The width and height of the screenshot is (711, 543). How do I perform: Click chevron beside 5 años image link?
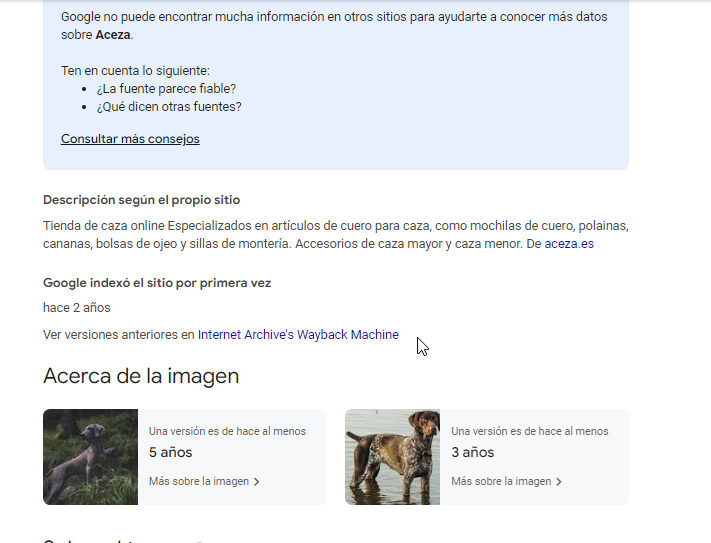point(257,482)
